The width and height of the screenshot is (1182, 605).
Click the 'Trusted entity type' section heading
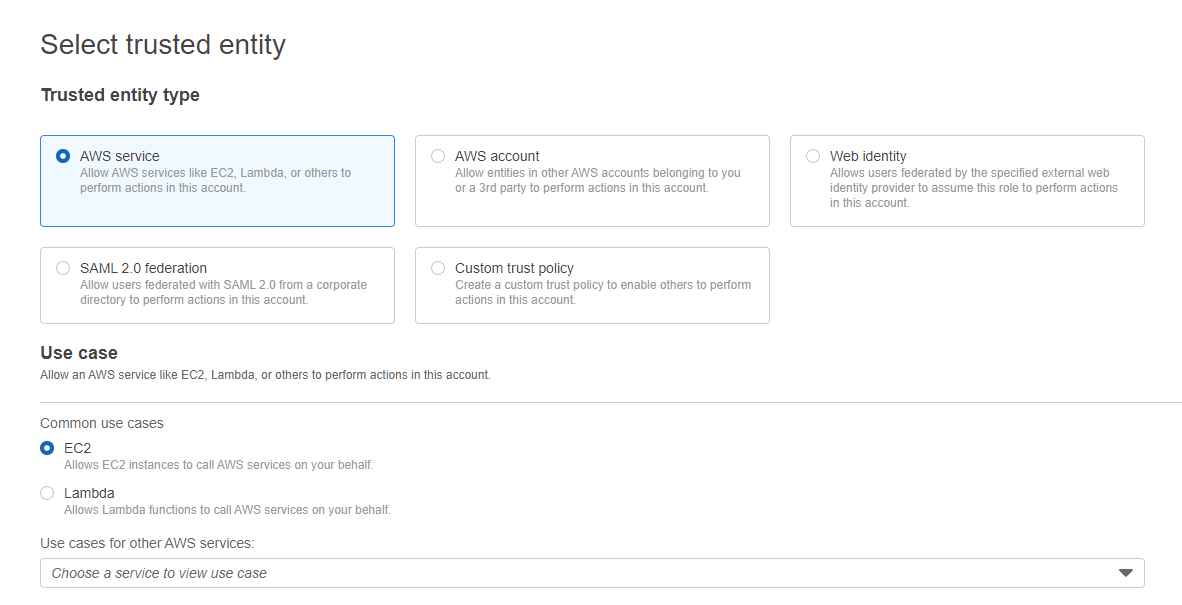click(120, 95)
